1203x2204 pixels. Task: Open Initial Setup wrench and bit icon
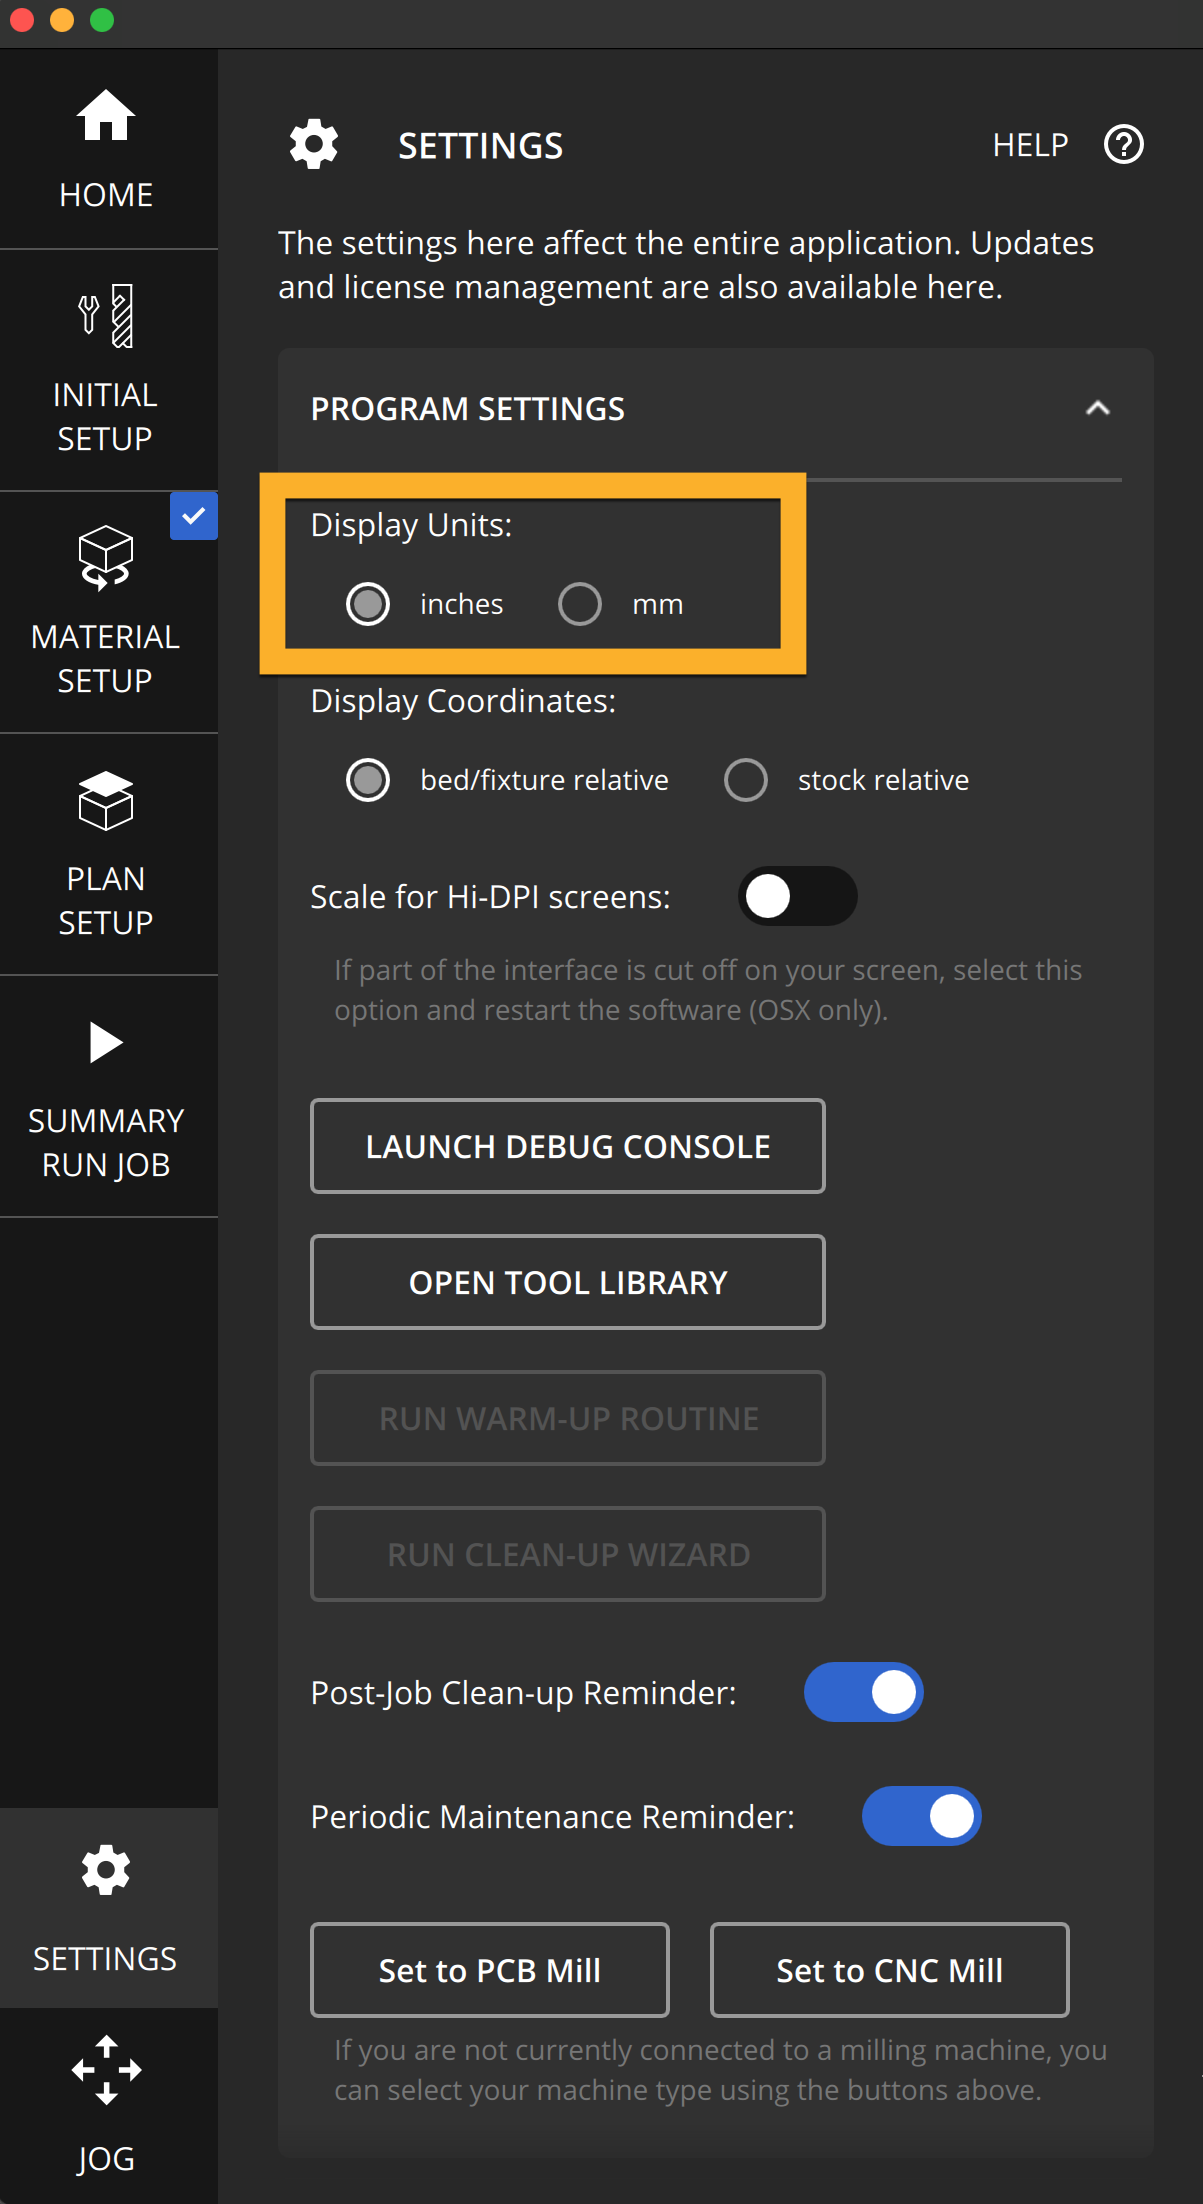pyautogui.click(x=106, y=316)
